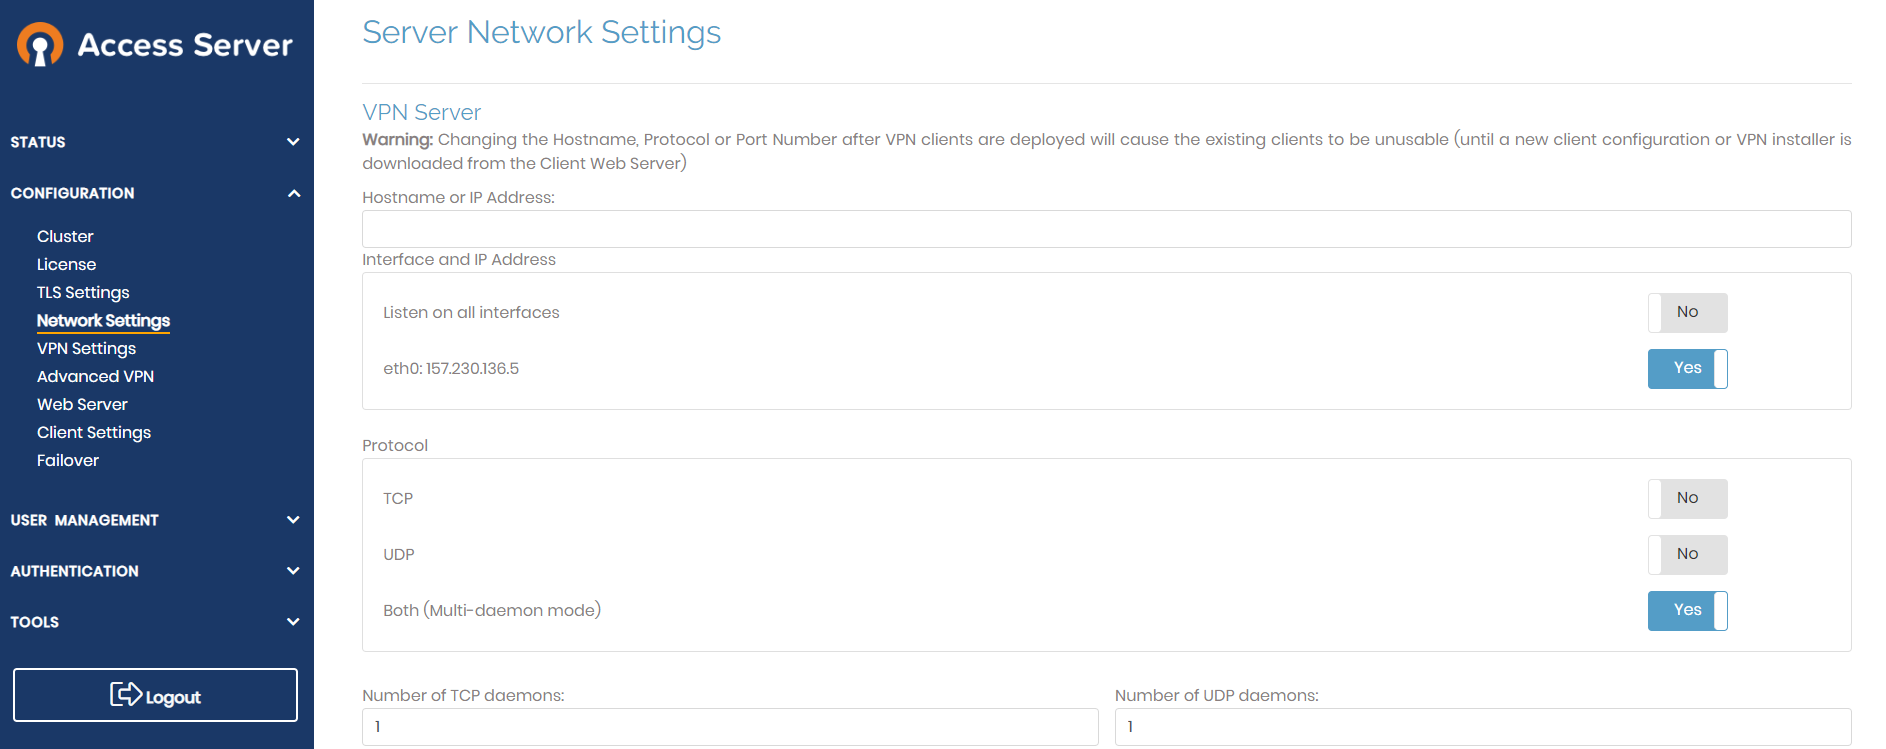Click the Number of UDP daemons field
Screen dimensions: 1886x749
tap(1483, 727)
